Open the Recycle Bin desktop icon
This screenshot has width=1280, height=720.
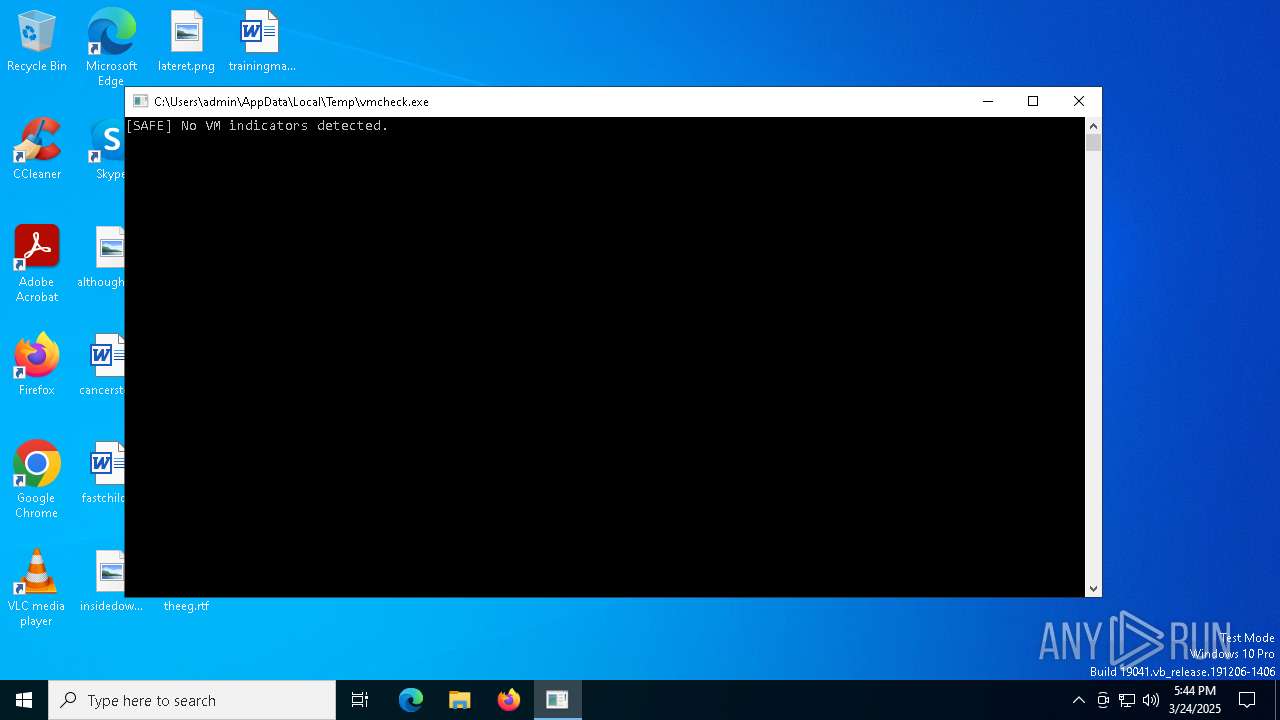click(x=37, y=41)
